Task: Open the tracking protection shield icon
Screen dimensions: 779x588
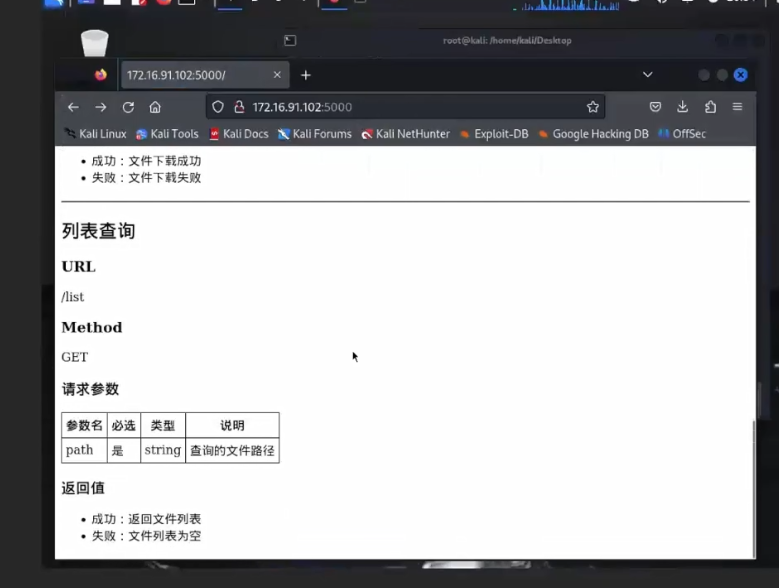Action: tap(218, 107)
